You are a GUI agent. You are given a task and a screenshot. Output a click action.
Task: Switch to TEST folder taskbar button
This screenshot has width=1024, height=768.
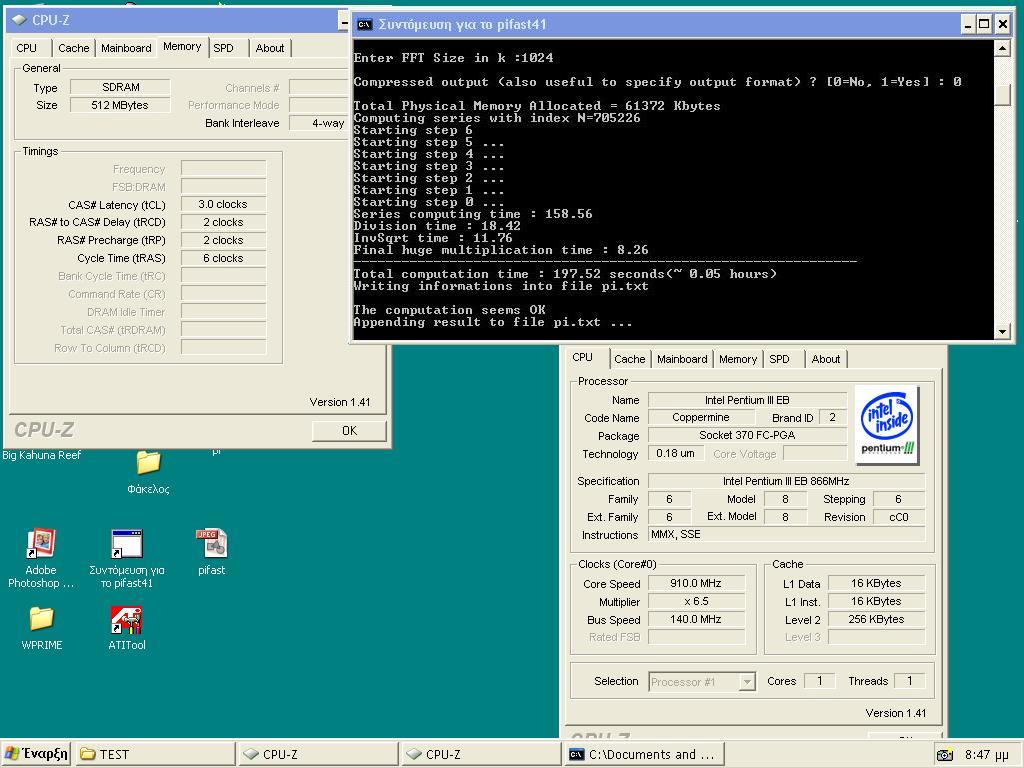(155, 754)
